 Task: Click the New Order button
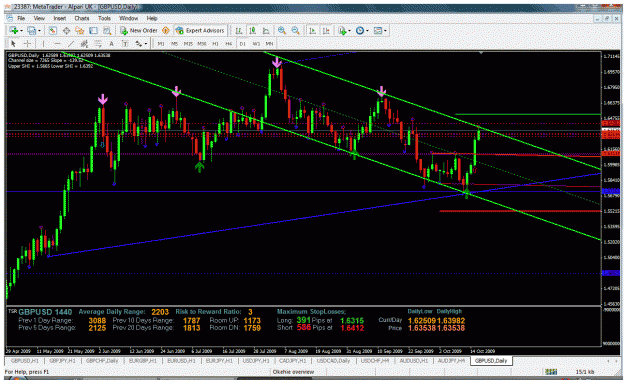click(x=139, y=31)
